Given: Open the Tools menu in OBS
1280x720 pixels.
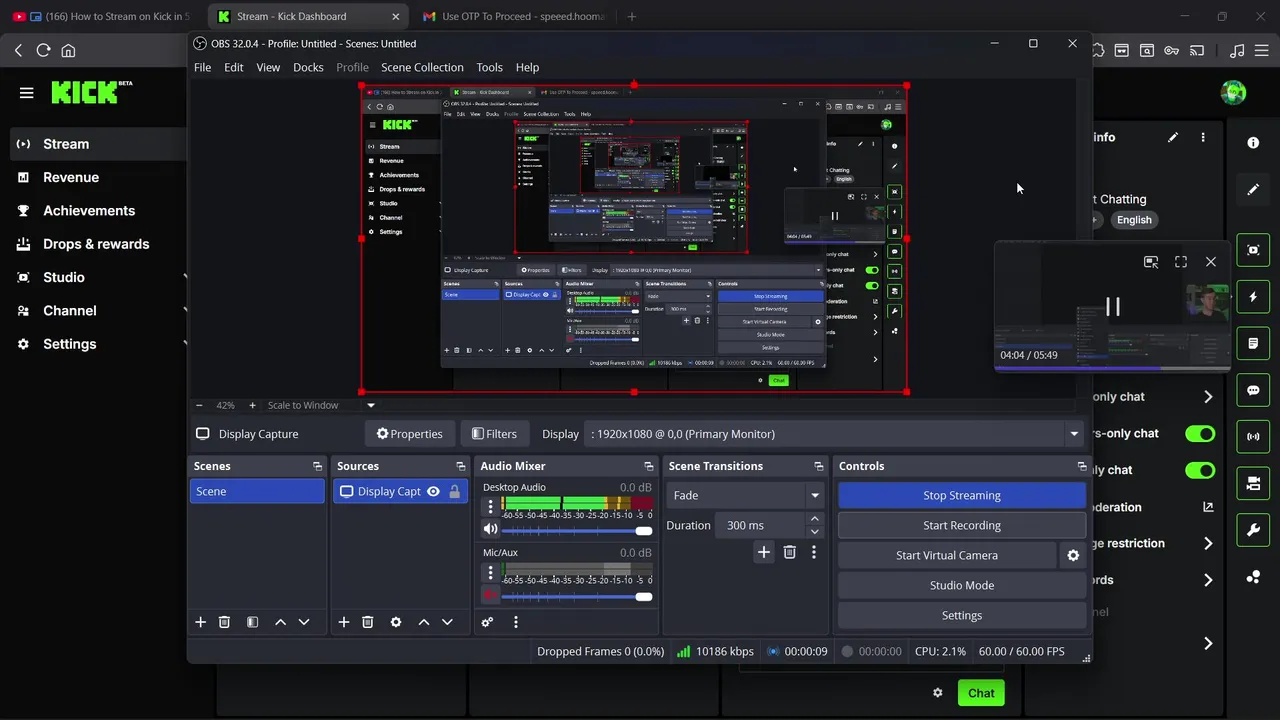Looking at the screenshot, I should click(489, 67).
